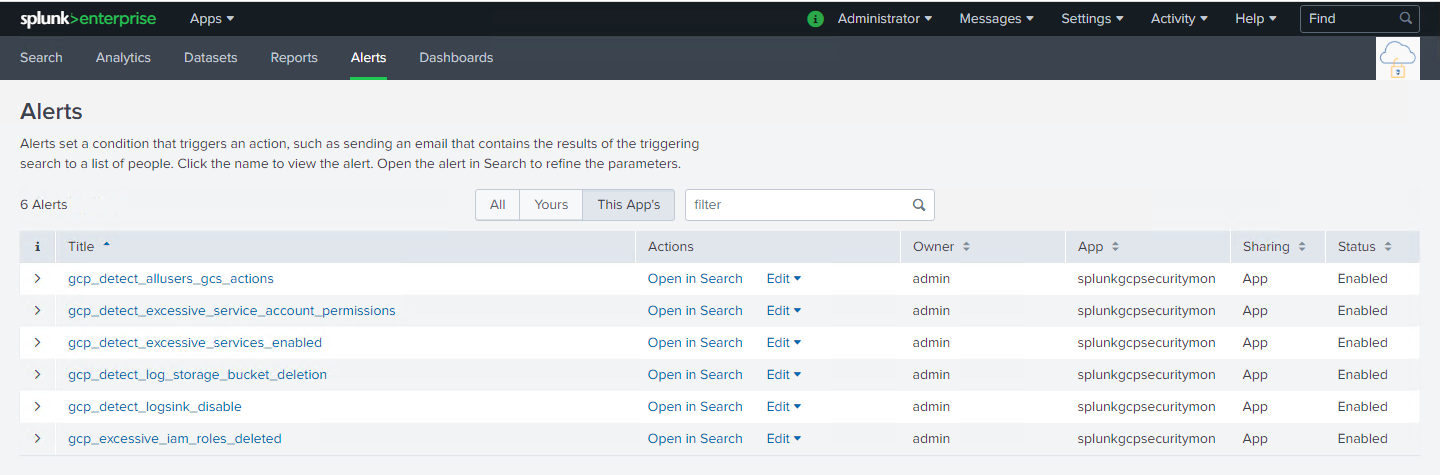Screen dimensions: 1440x475
Task: Open in Search for gcp_excessive_iam_roles_deleted
Action: (695, 439)
